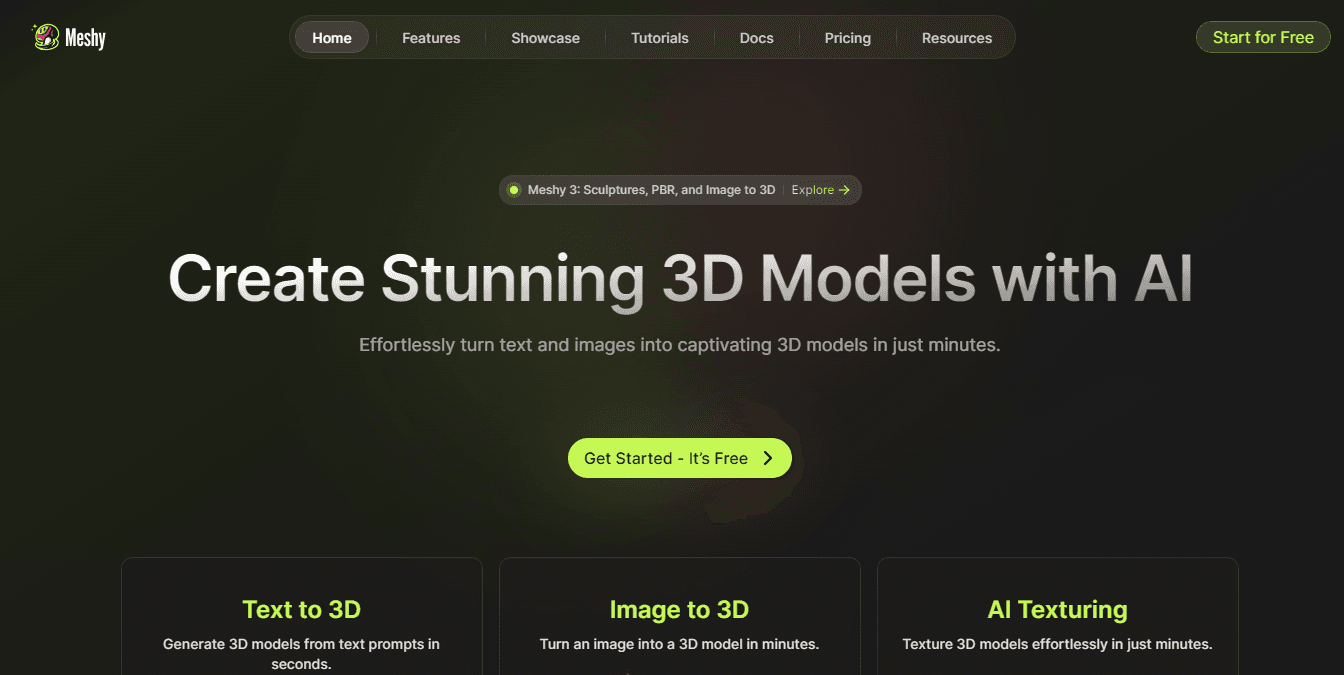
Task: Open the Pricing page
Action: pos(847,38)
